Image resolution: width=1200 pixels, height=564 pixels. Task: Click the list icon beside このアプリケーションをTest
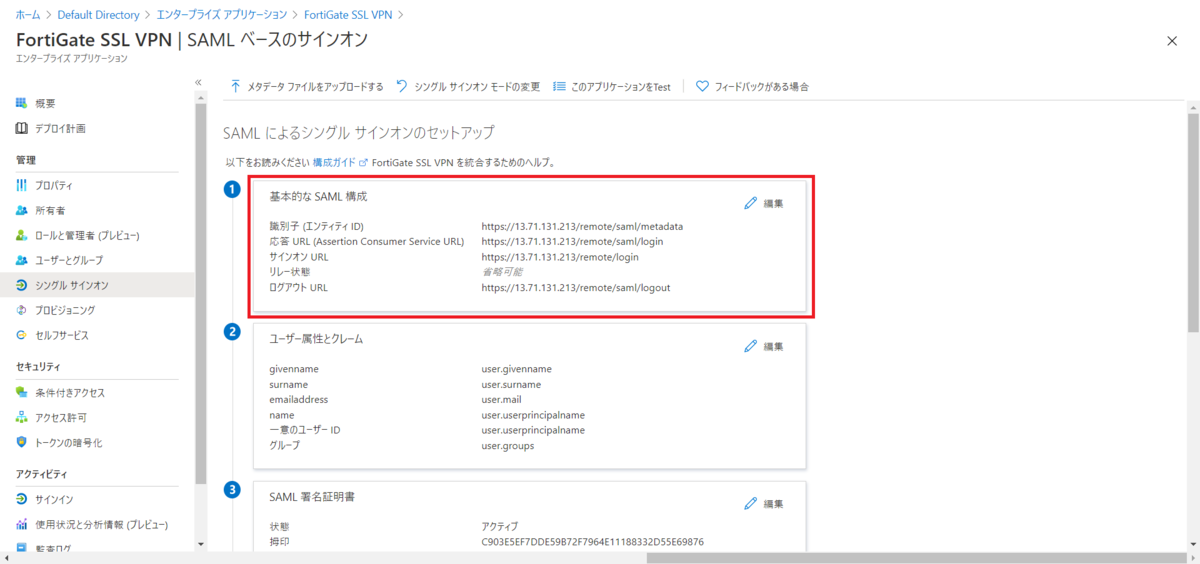click(559, 86)
